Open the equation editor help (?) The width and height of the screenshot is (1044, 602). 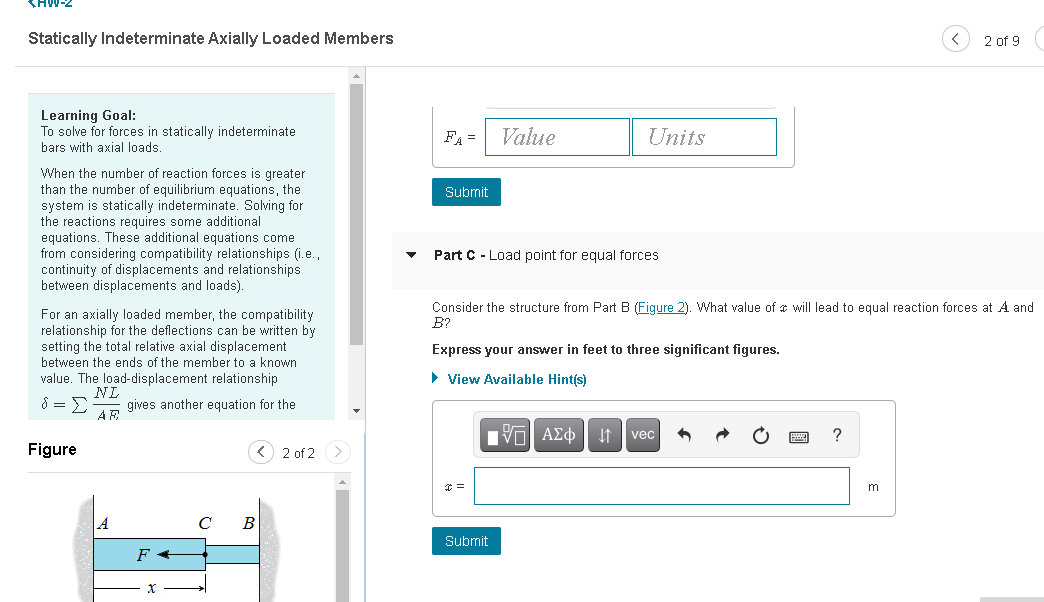pyautogui.click(x=837, y=434)
